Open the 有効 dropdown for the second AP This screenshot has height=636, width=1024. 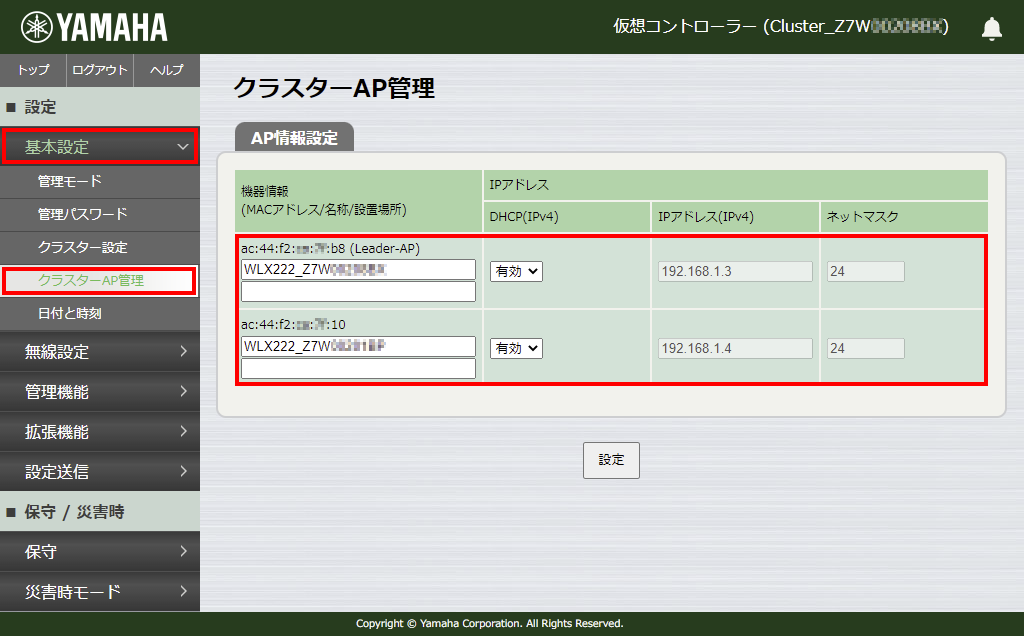pyautogui.click(x=515, y=348)
